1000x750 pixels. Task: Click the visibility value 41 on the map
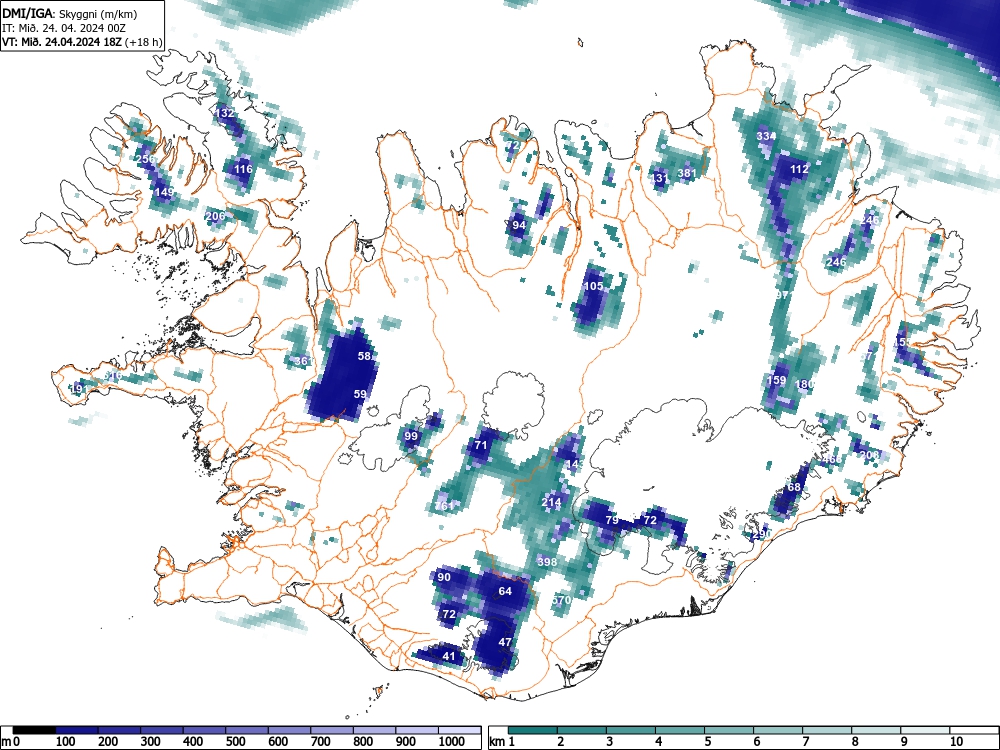[449, 656]
